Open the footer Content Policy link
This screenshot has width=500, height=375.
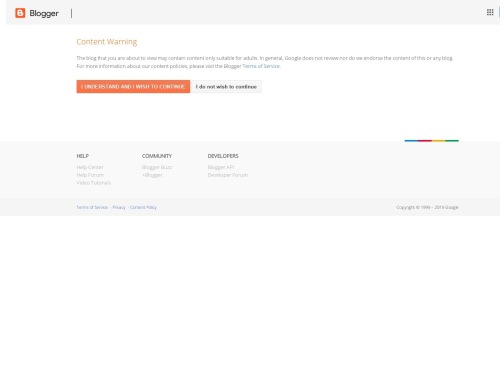143,207
